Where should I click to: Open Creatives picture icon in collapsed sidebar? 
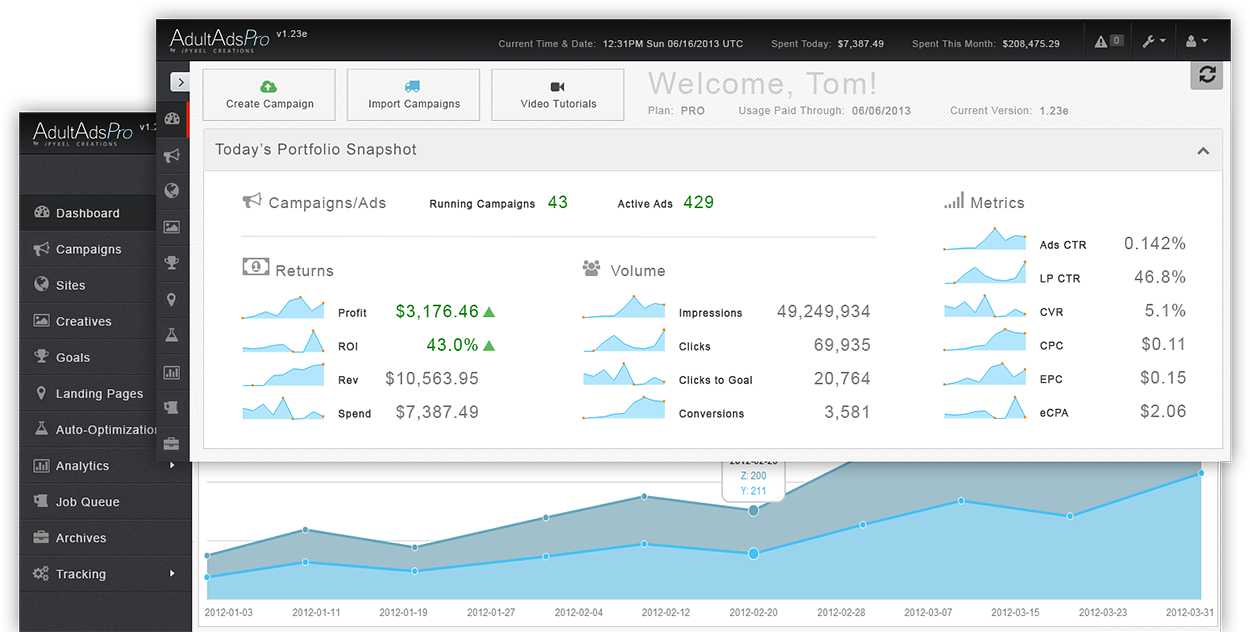(172, 227)
